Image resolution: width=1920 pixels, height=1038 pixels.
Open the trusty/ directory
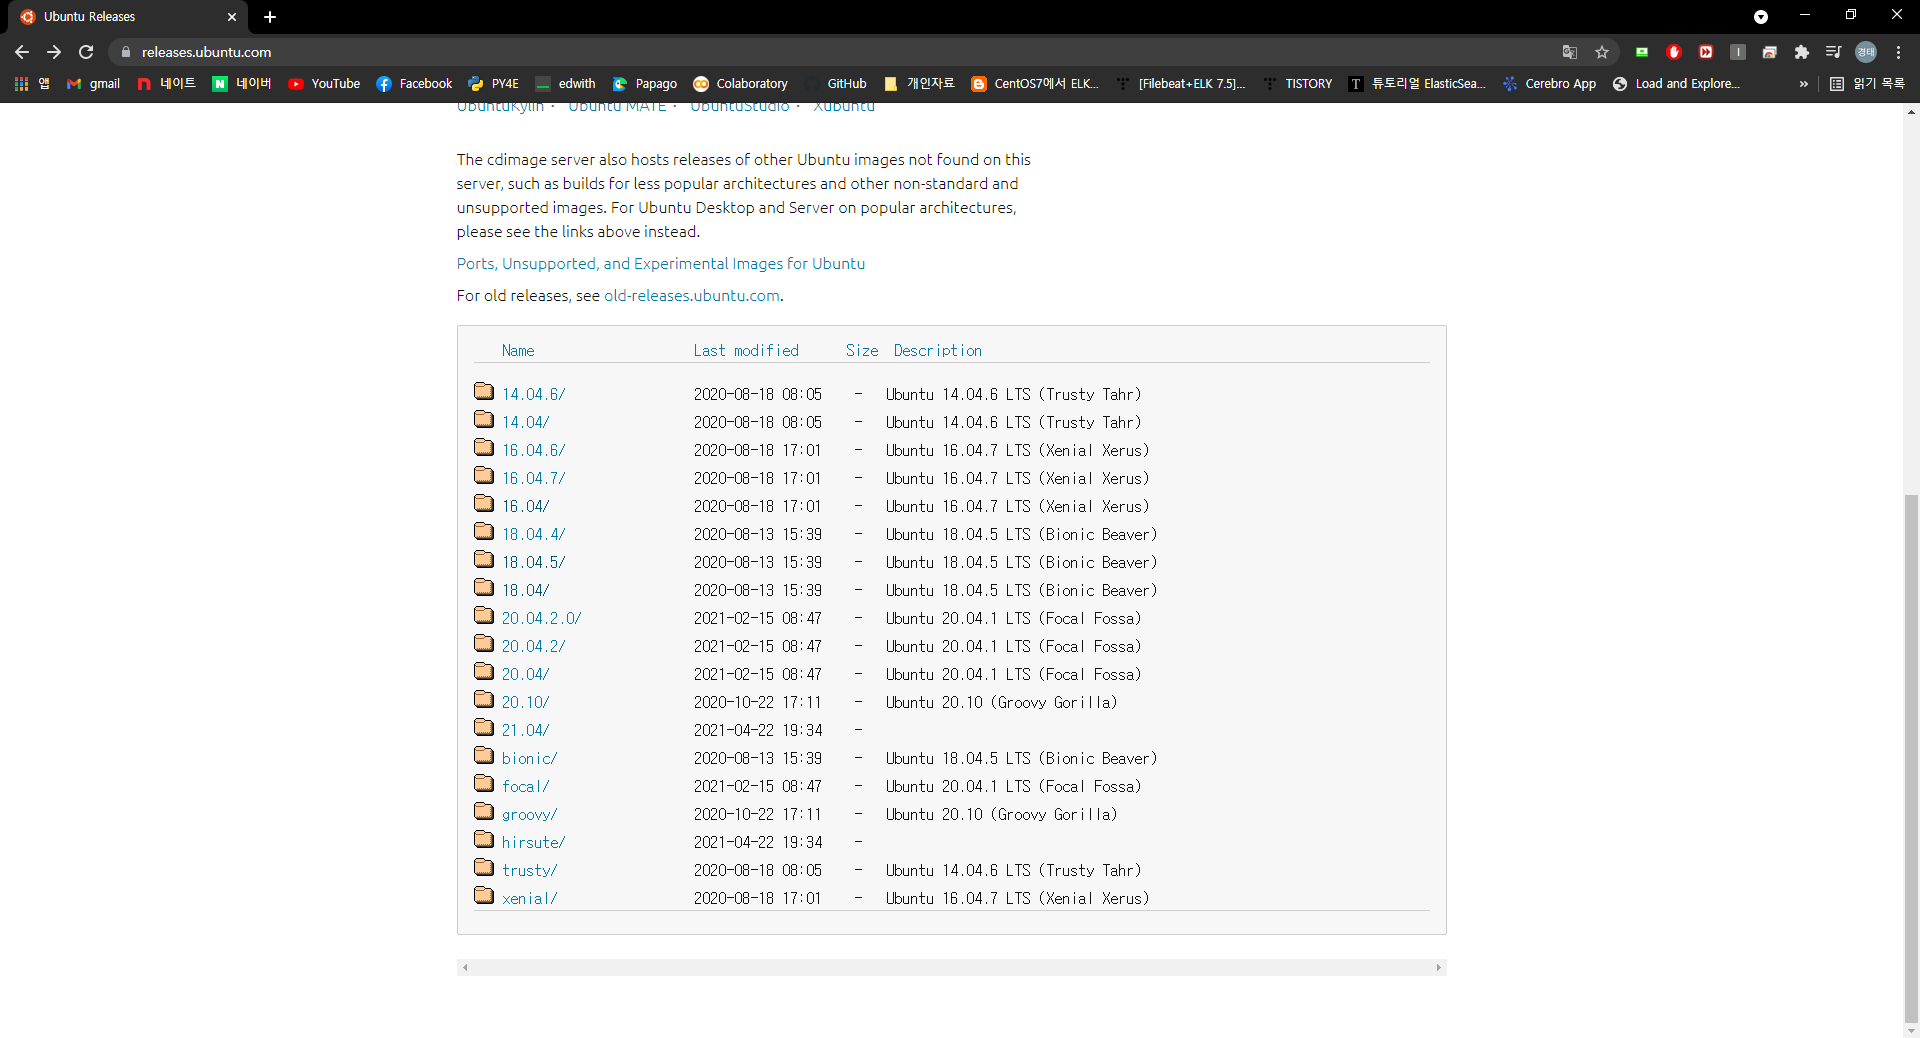[530, 871]
